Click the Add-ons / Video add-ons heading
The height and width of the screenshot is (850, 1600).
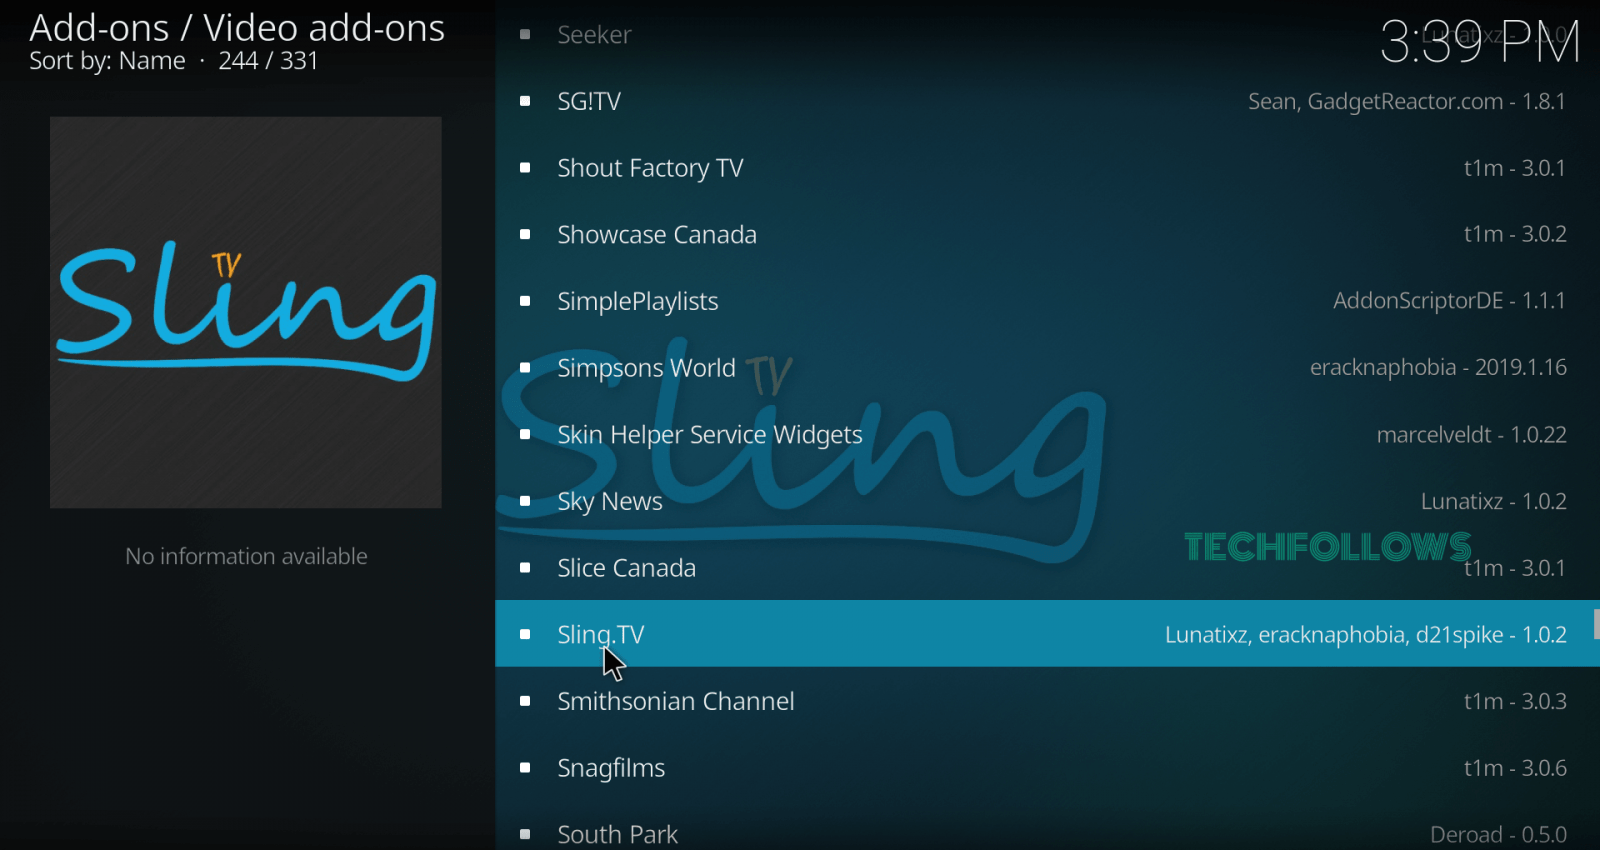click(x=237, y=28)
